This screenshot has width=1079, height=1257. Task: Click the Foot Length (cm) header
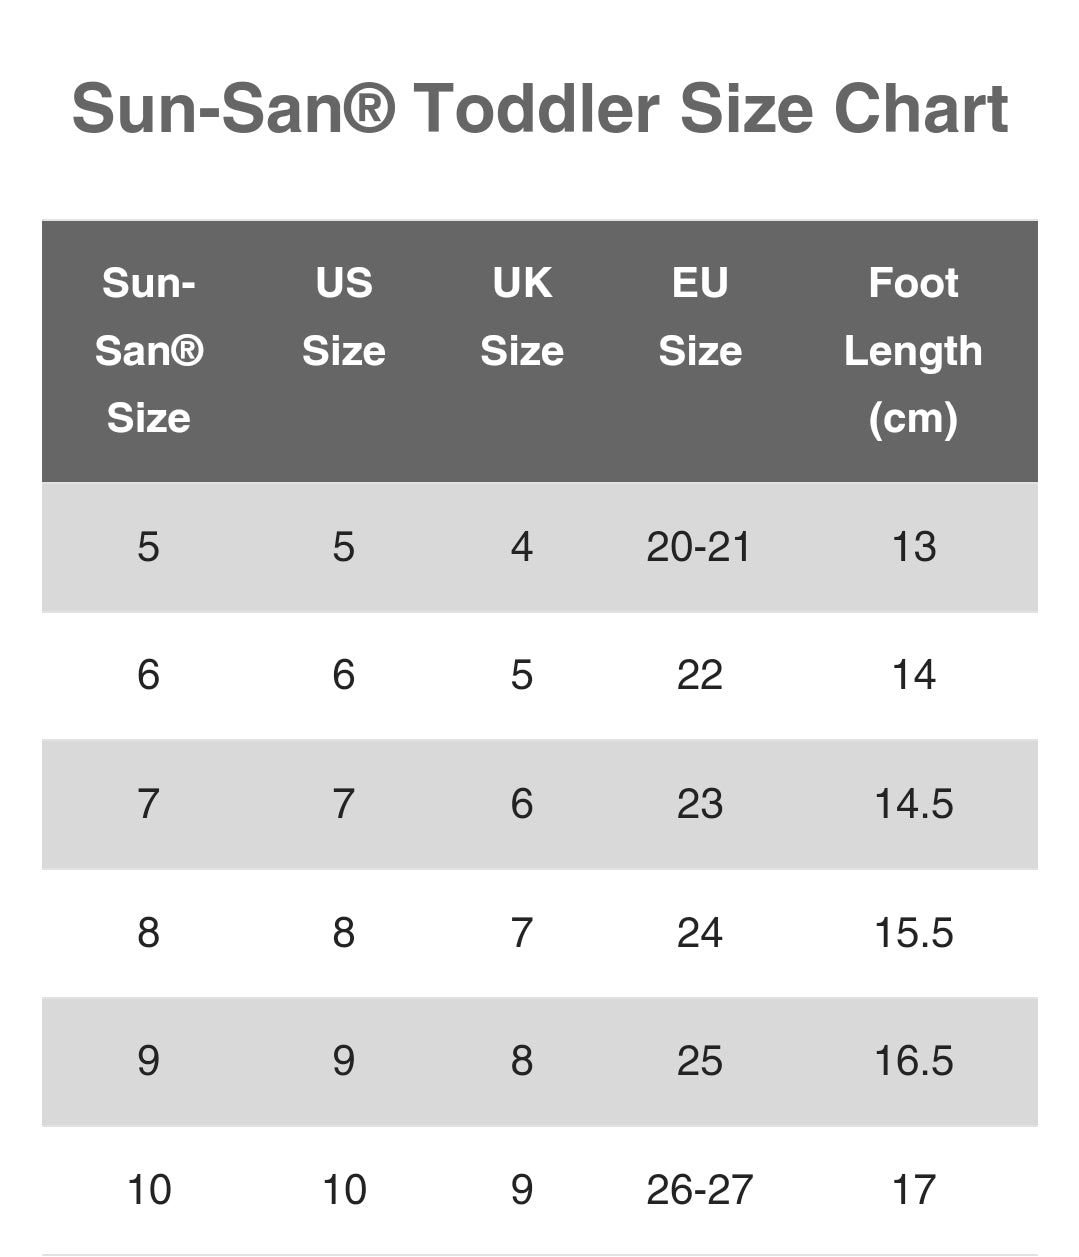tap(913, 350)
